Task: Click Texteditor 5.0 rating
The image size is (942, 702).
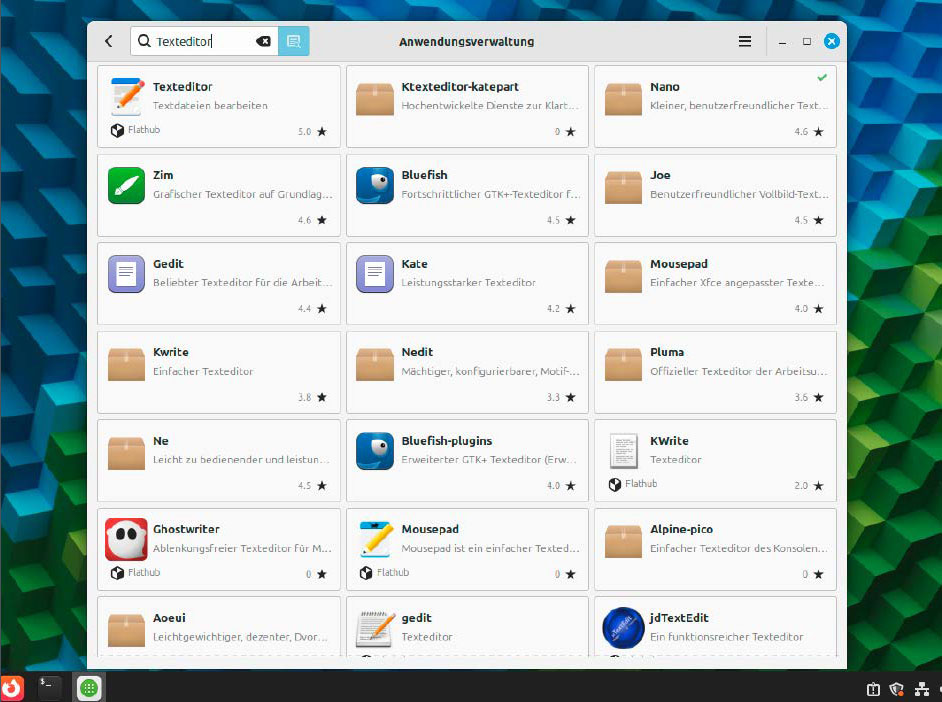Action: pos(312,132)
